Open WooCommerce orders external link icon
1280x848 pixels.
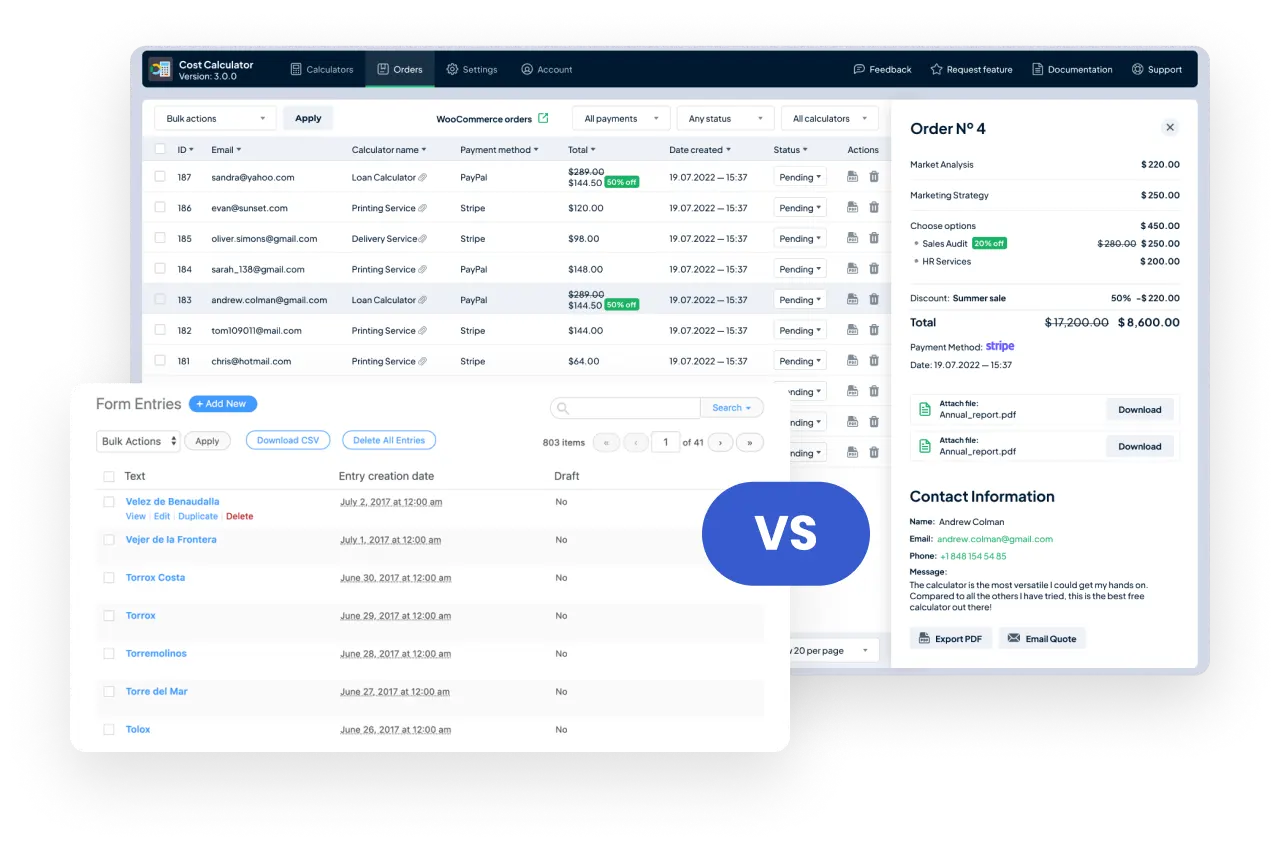[543, 118]
